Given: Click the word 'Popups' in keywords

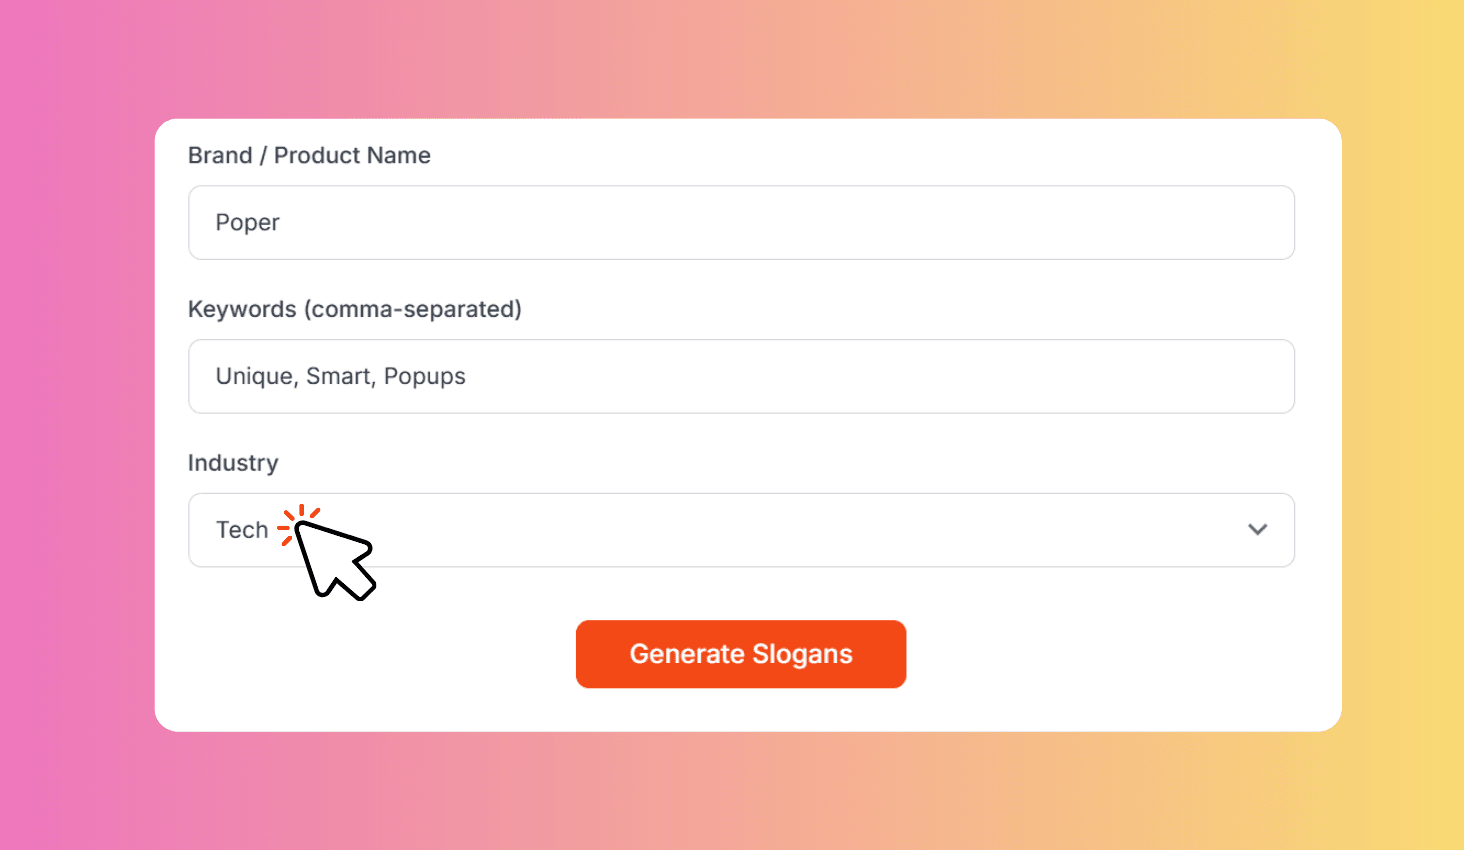Looking at the screenshot, I should click(425, 376).
